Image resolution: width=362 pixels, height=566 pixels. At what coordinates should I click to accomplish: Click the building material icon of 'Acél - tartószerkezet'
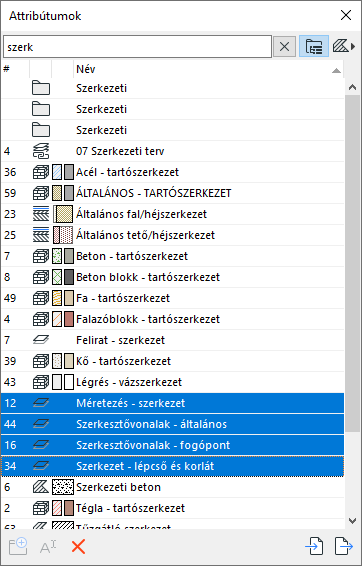click(x=40, y=172)
